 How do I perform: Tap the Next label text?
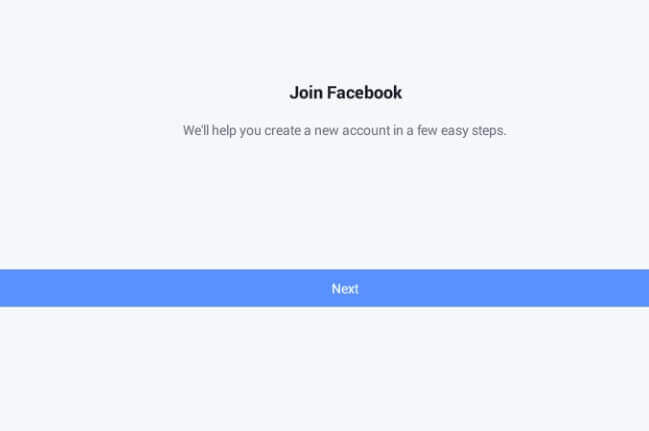click(345, 289)
